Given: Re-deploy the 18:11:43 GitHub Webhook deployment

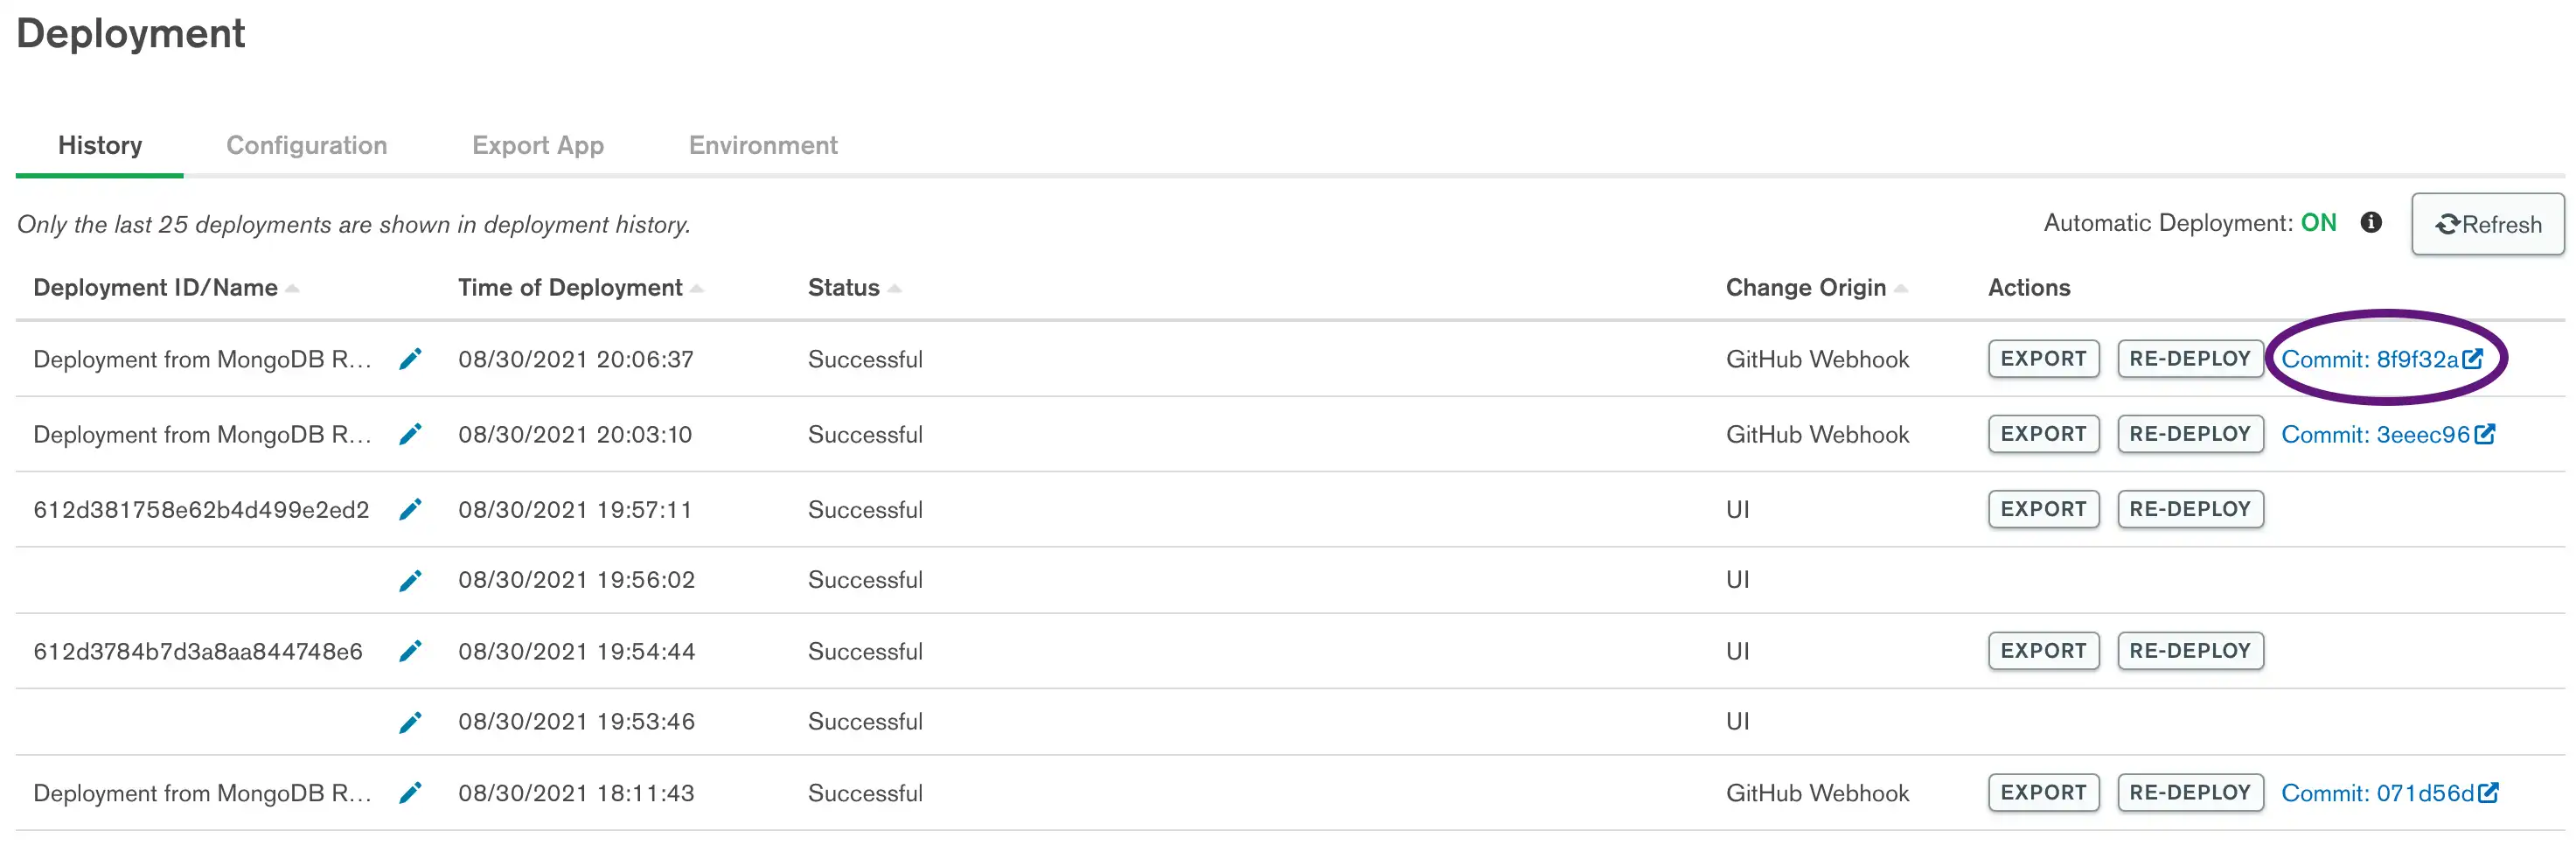Looking at the screenshot, I should (2189, 793).
